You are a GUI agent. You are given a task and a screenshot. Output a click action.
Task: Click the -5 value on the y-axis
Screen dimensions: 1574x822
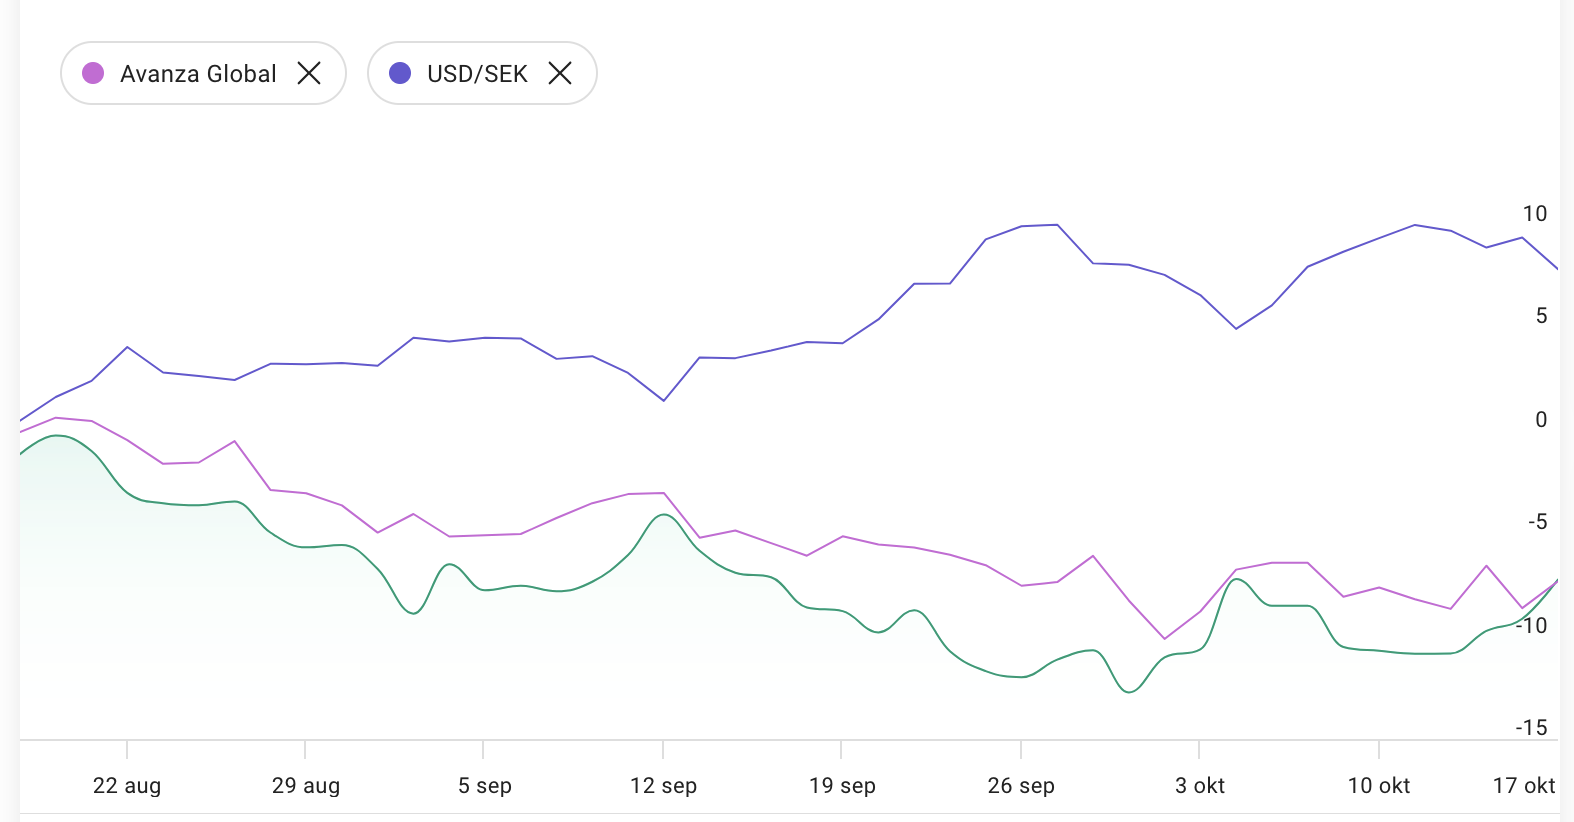1537,522
